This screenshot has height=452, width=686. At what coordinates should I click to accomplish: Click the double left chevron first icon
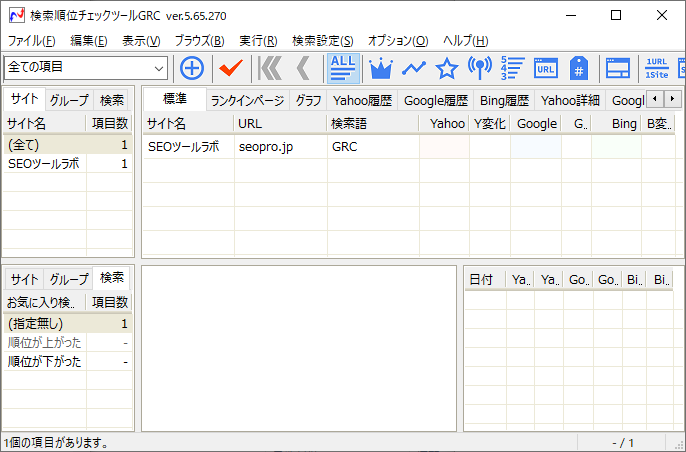[270, 69]
